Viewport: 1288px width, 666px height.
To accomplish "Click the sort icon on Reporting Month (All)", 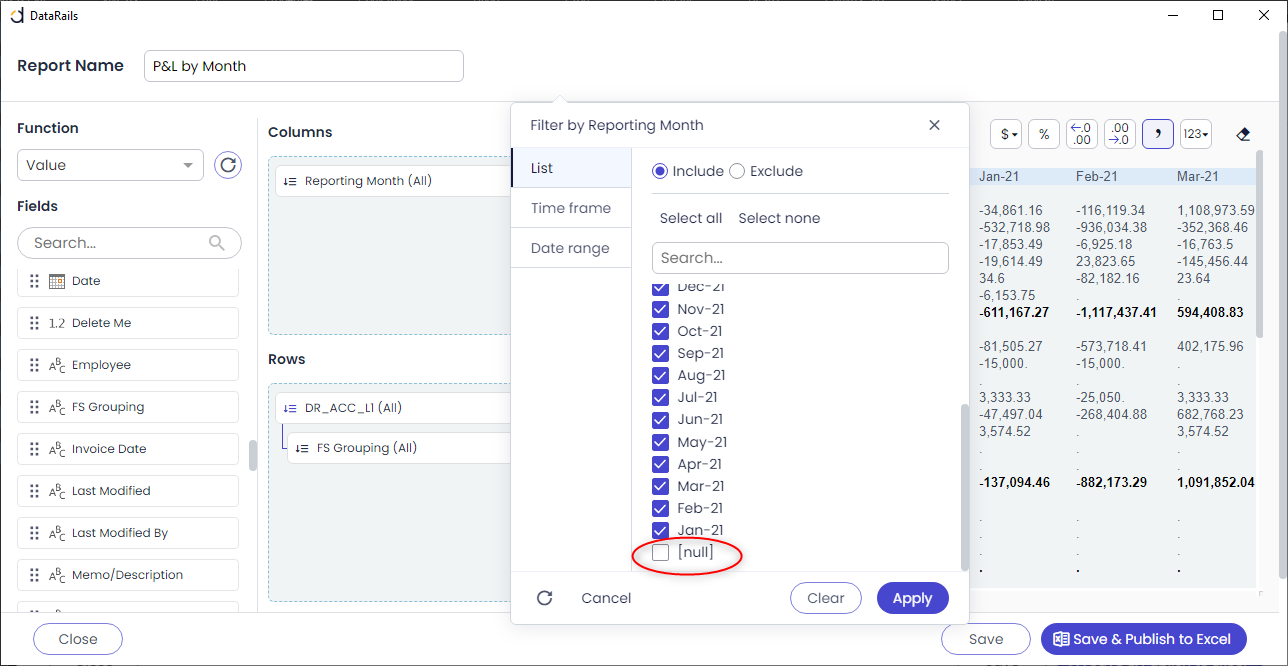I will (291, 181).
